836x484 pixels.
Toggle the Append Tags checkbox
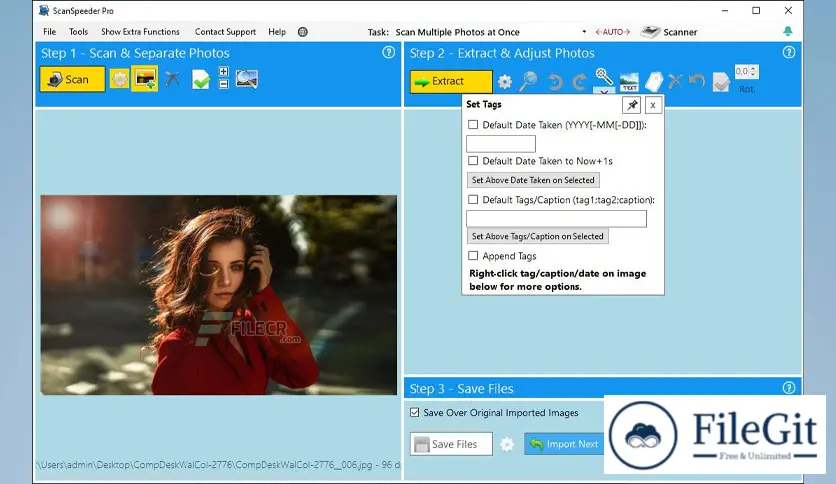473,256
